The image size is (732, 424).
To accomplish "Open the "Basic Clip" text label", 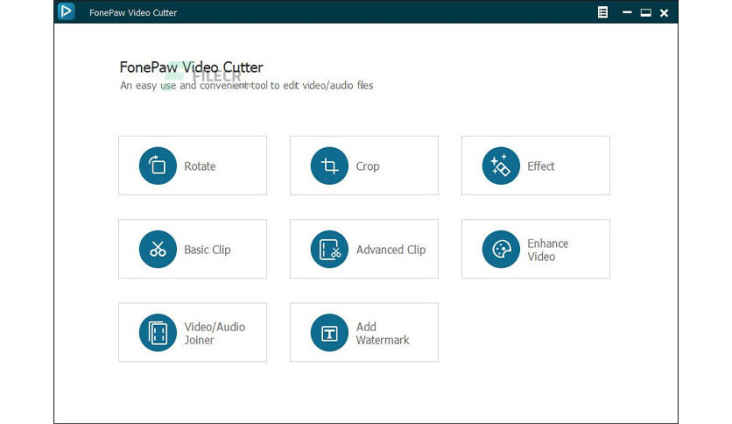I will pos(207,249).
